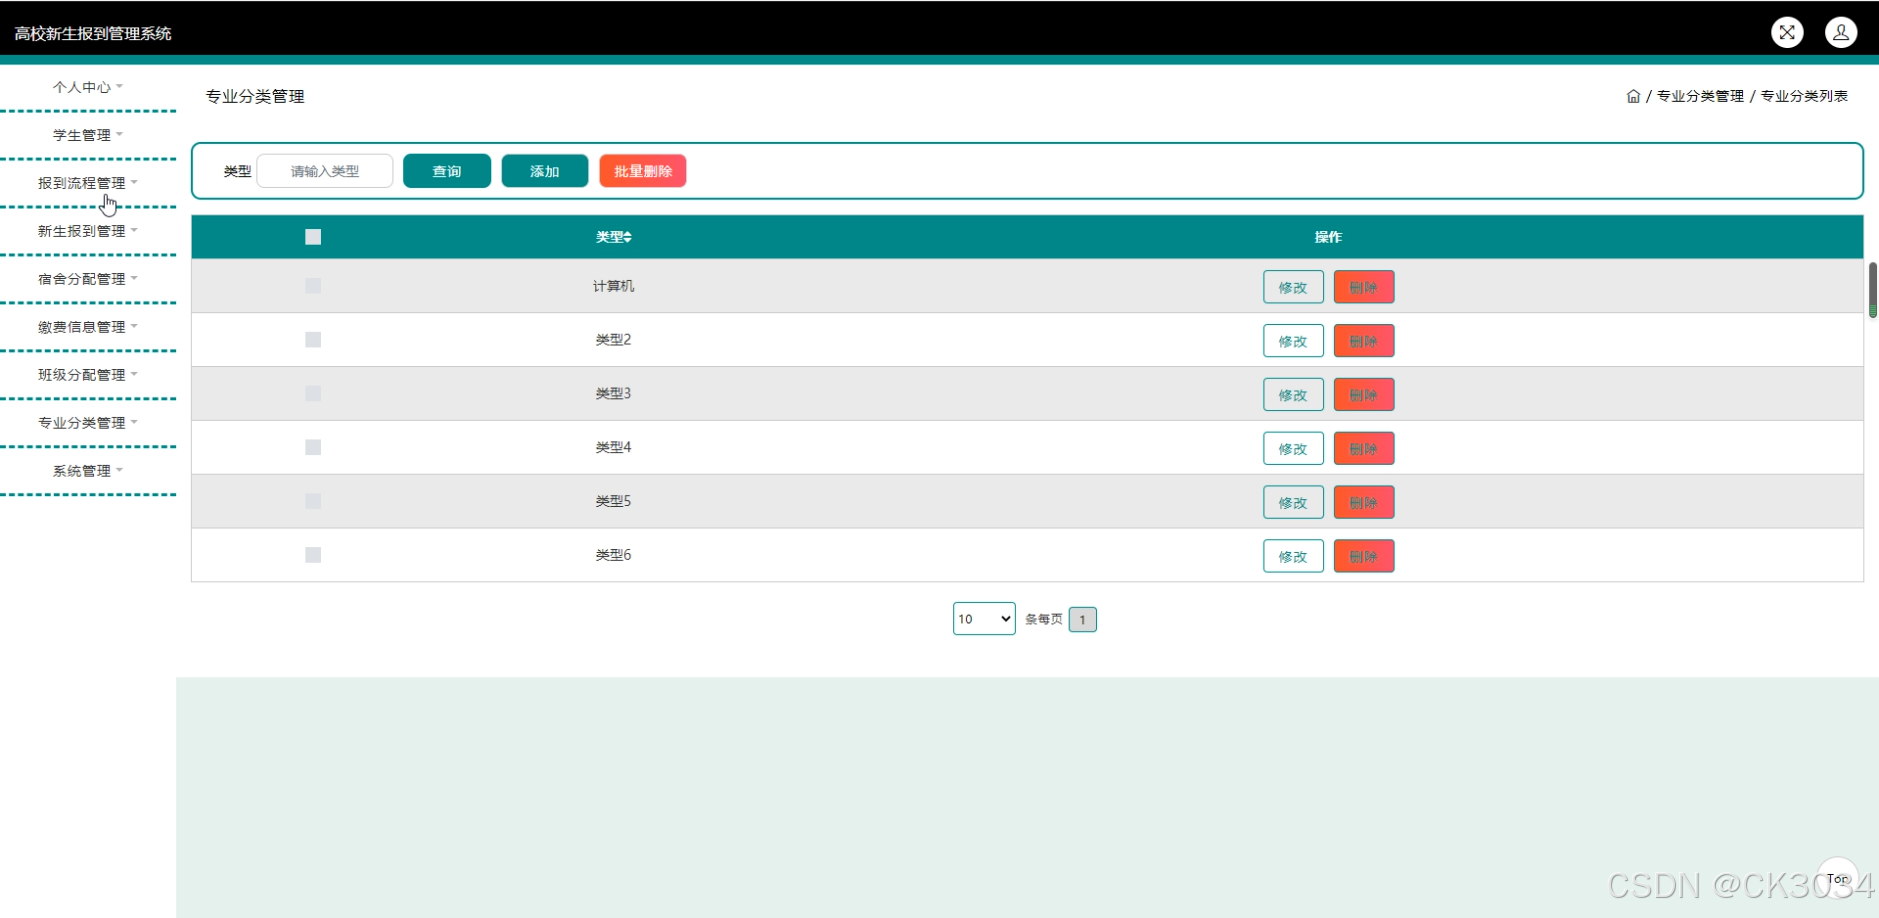Expand the 缴费信息管理 sidebar menu
The width and height of the screenshot is (1879, 918).
point(88,327)
